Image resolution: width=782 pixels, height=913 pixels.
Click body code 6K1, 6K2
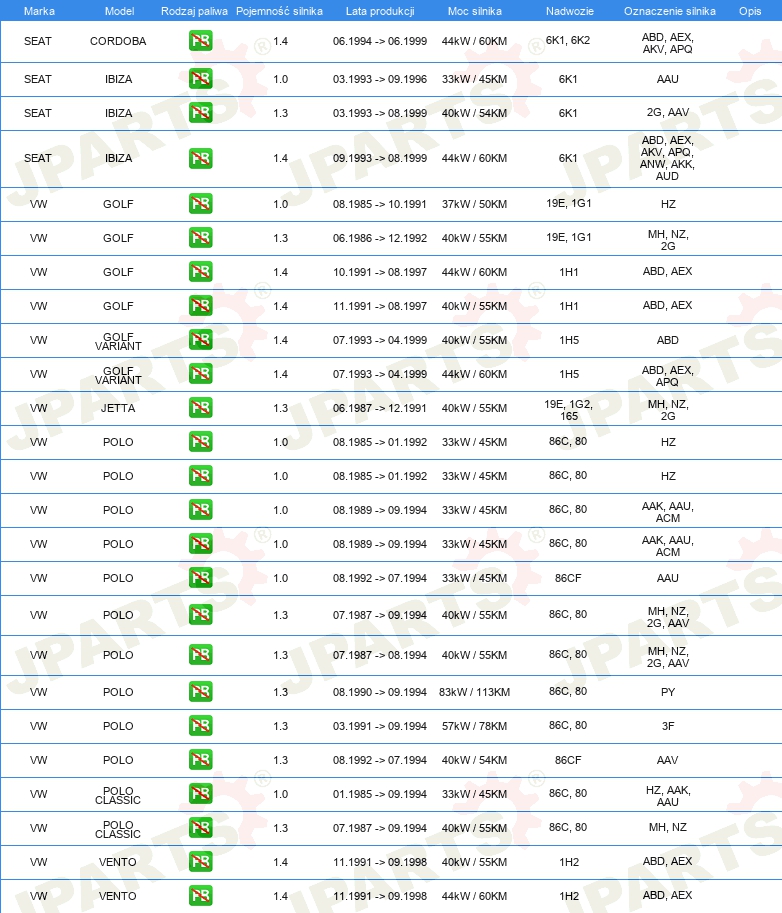tap(568, 40)
